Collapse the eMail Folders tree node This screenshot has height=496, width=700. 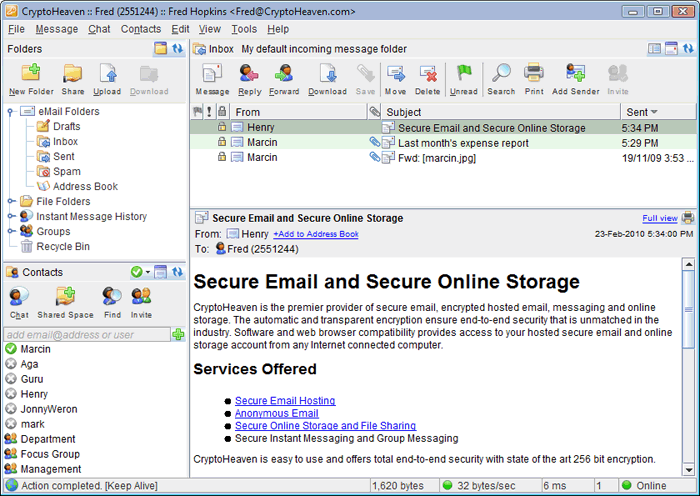(10, 111)
